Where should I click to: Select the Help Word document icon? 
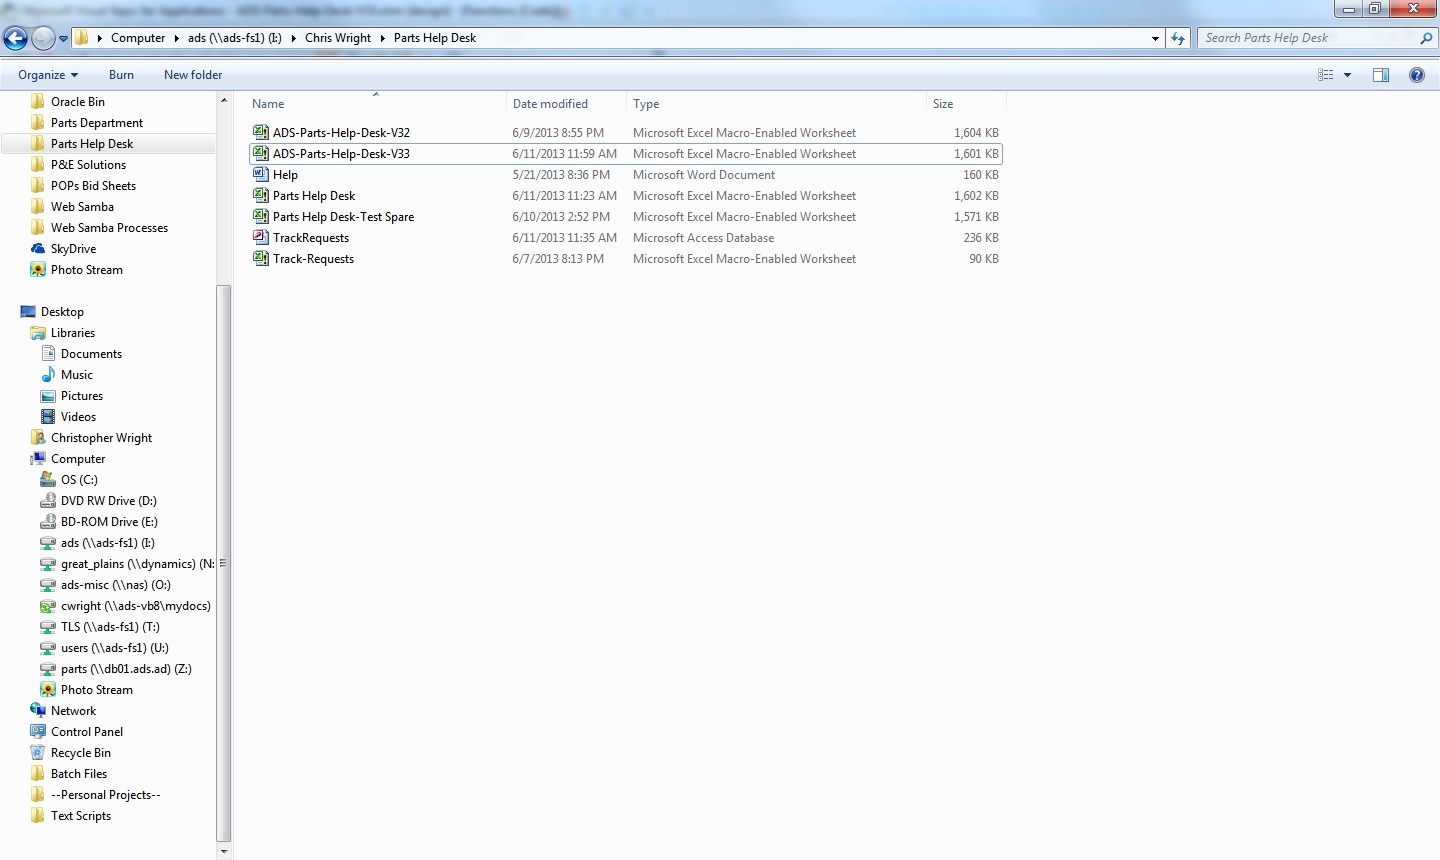pos(261,174)
